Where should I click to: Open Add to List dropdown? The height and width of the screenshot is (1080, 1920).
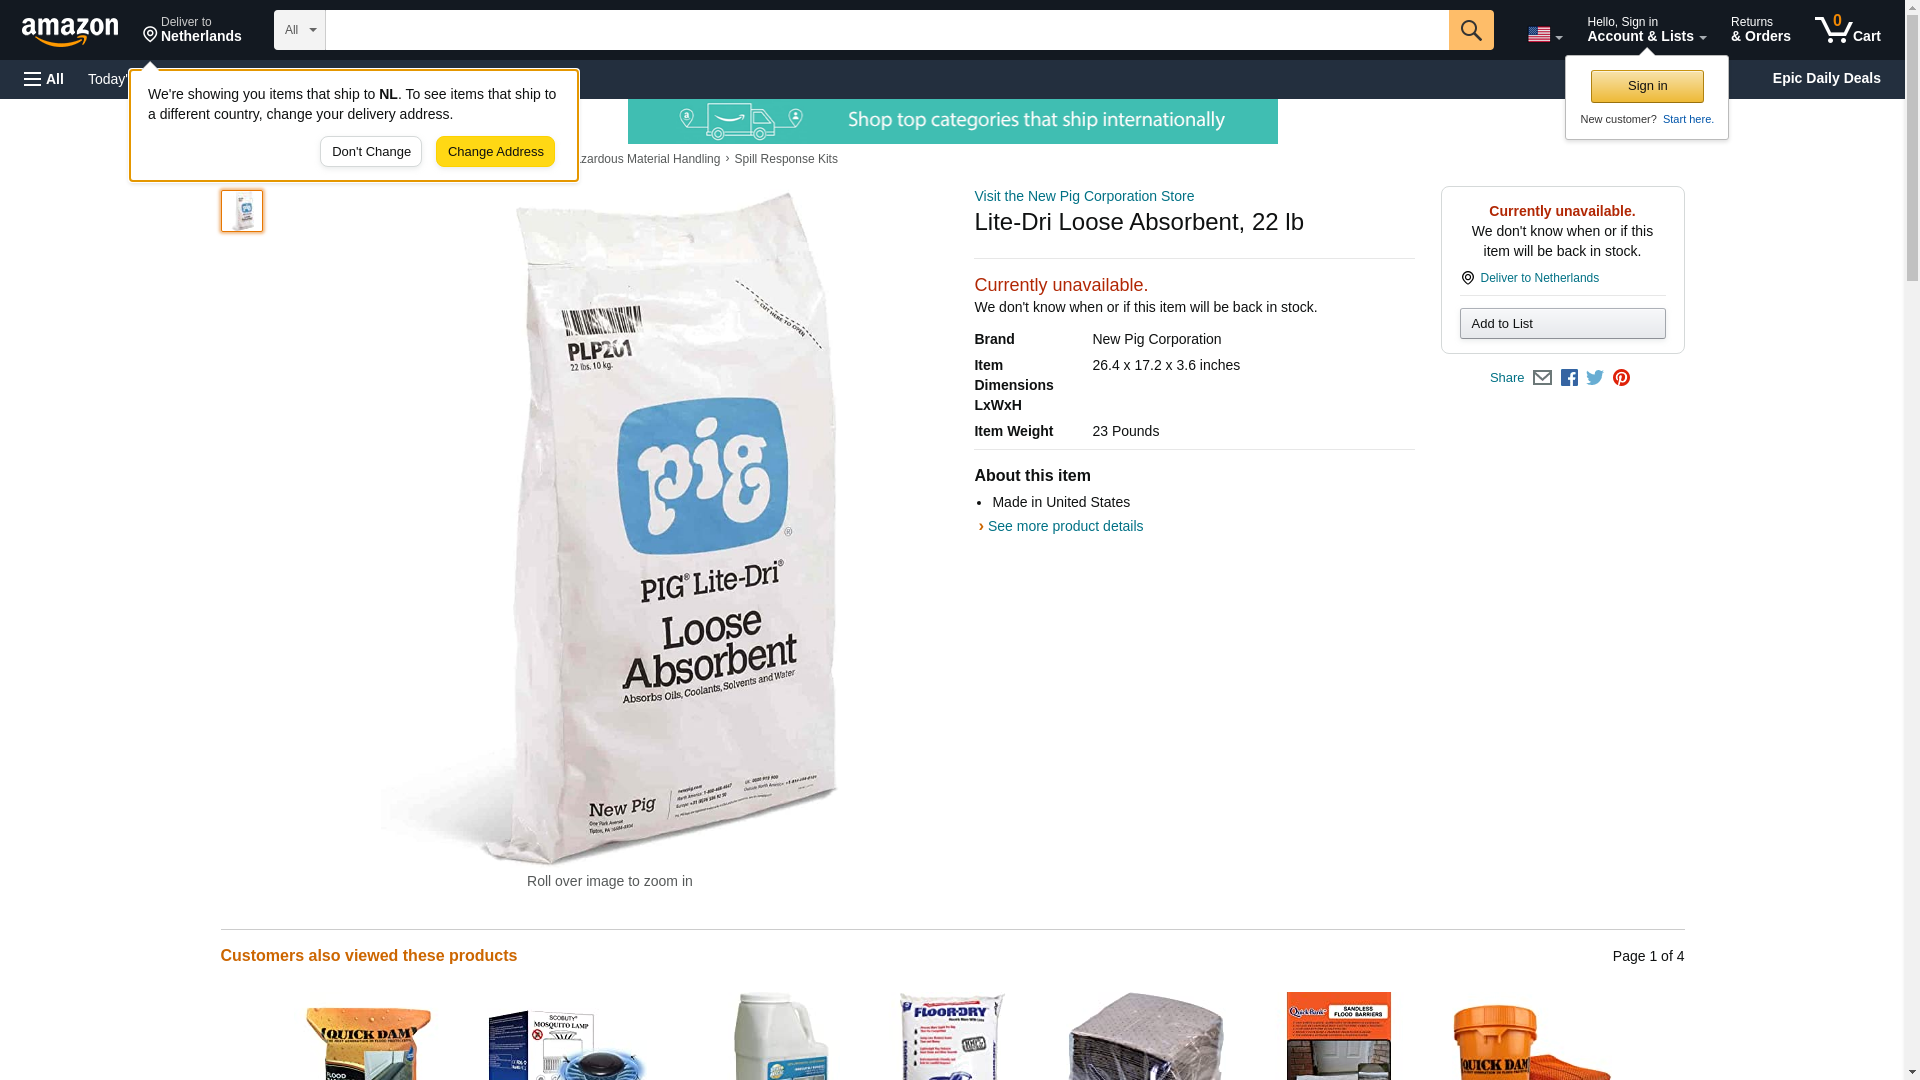[1562, 323]
